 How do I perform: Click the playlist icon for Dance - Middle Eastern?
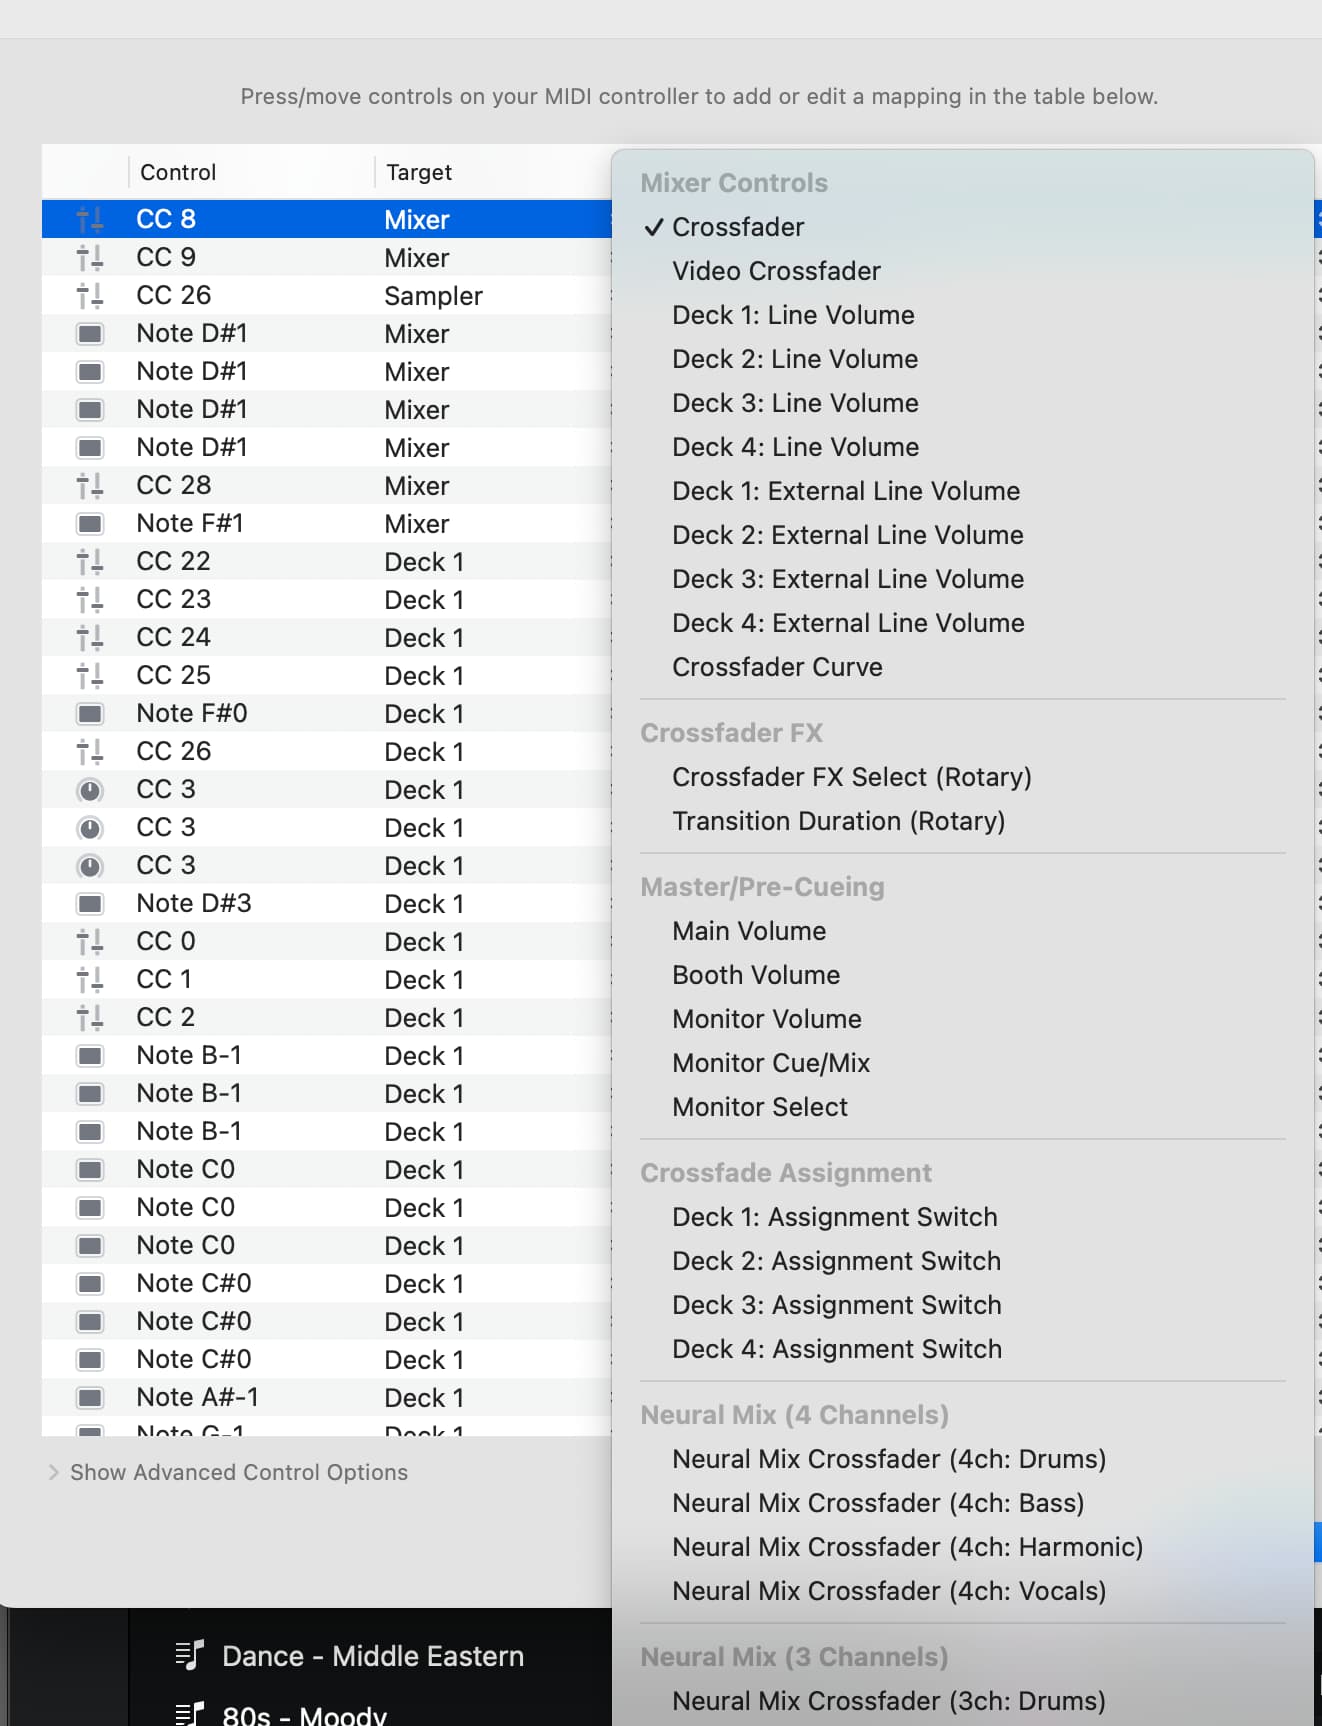189,1656
